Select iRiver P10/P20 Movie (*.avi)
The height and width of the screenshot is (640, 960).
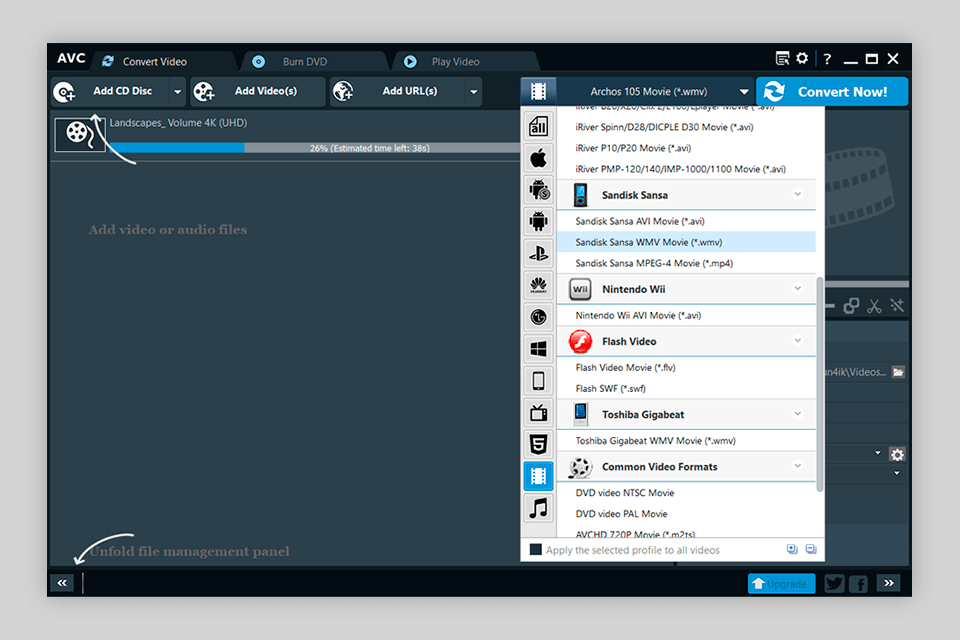686,148
